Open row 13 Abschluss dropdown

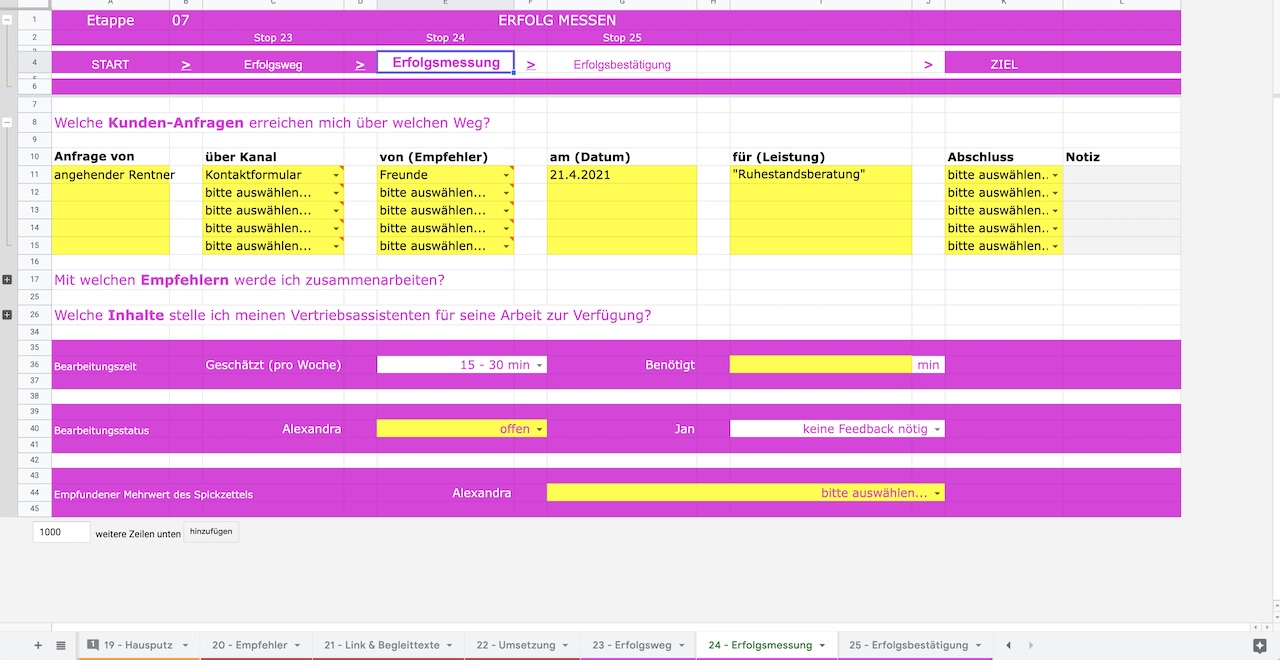[1055, 211]
